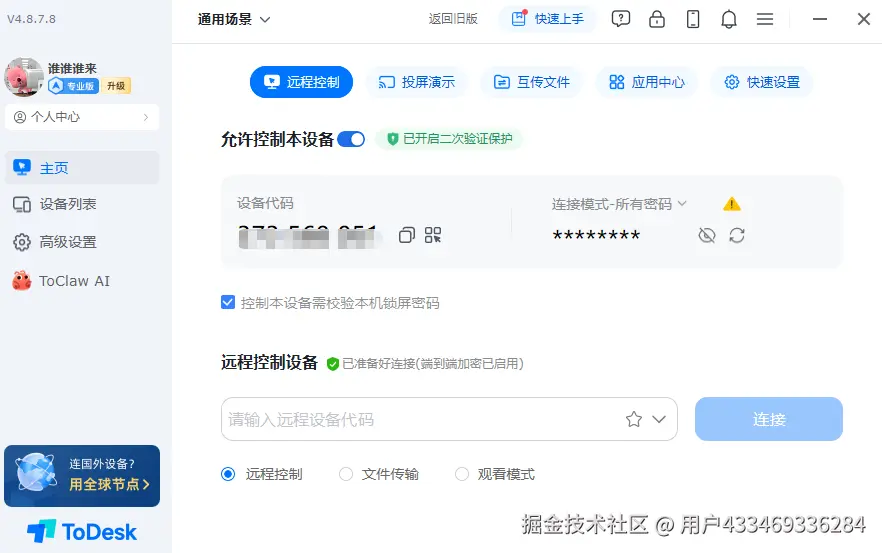This screenshot has width=882, height=553.
Task: Toggle 允许控制本设备 switch
Action: [351, 139]
